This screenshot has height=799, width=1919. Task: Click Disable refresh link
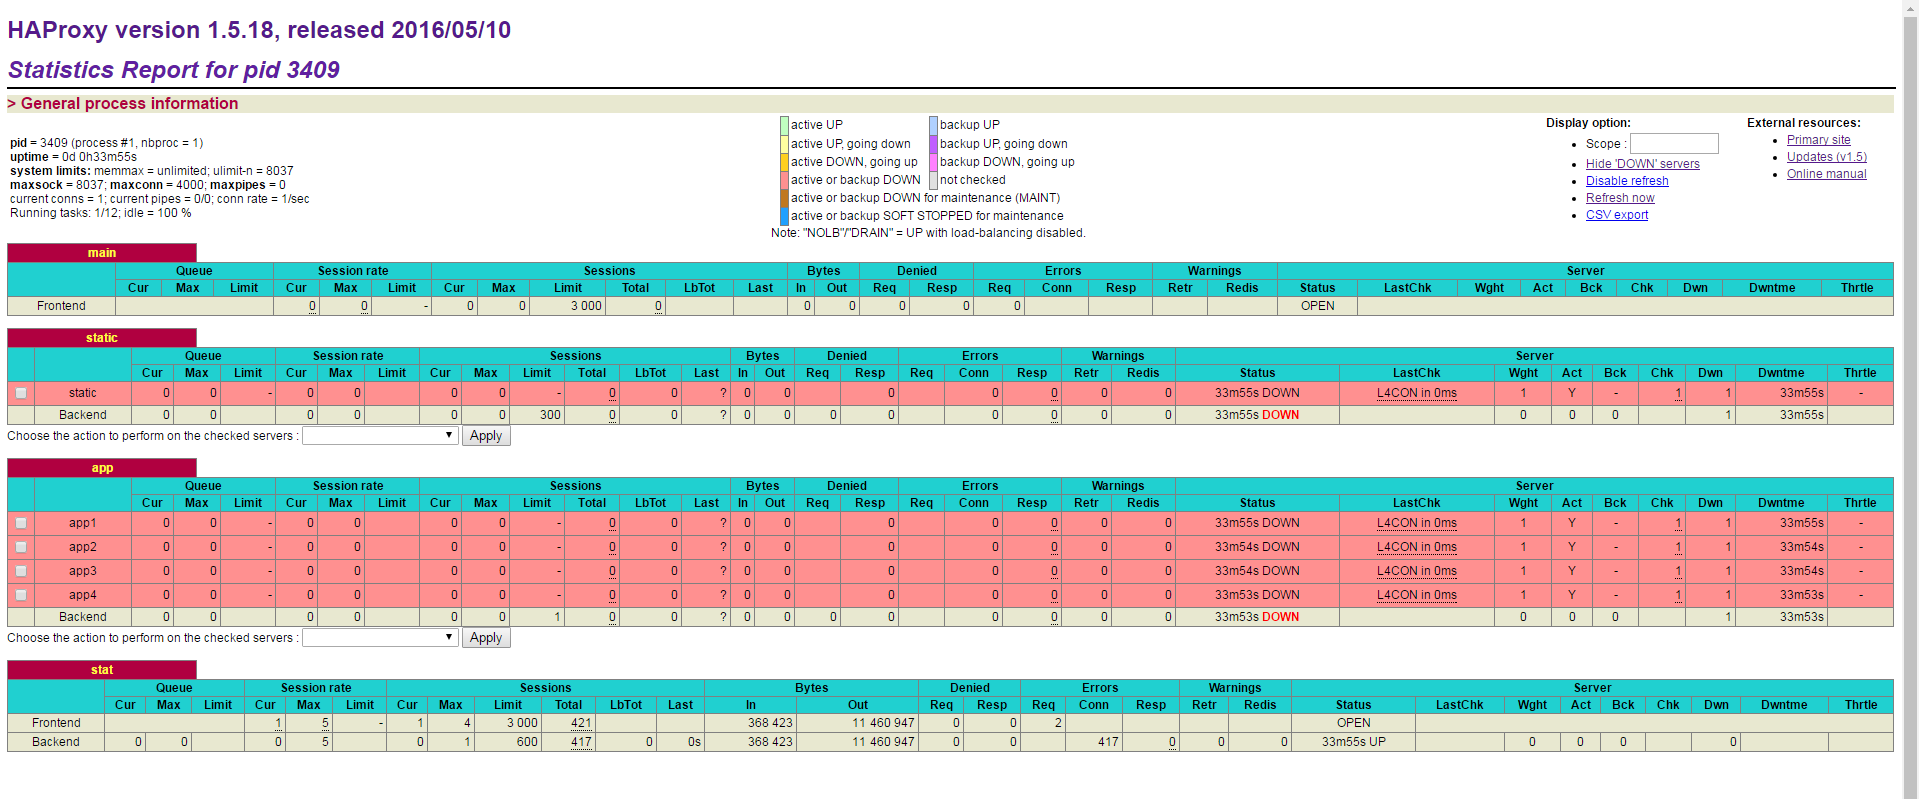(x=1627, y=181)
